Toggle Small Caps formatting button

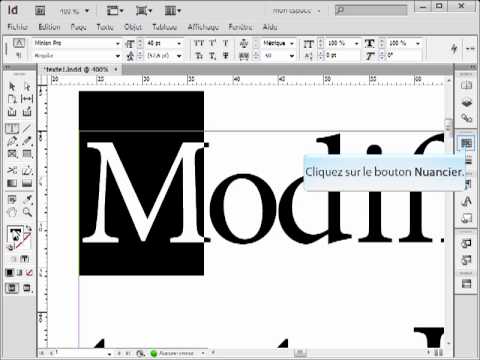199,56
